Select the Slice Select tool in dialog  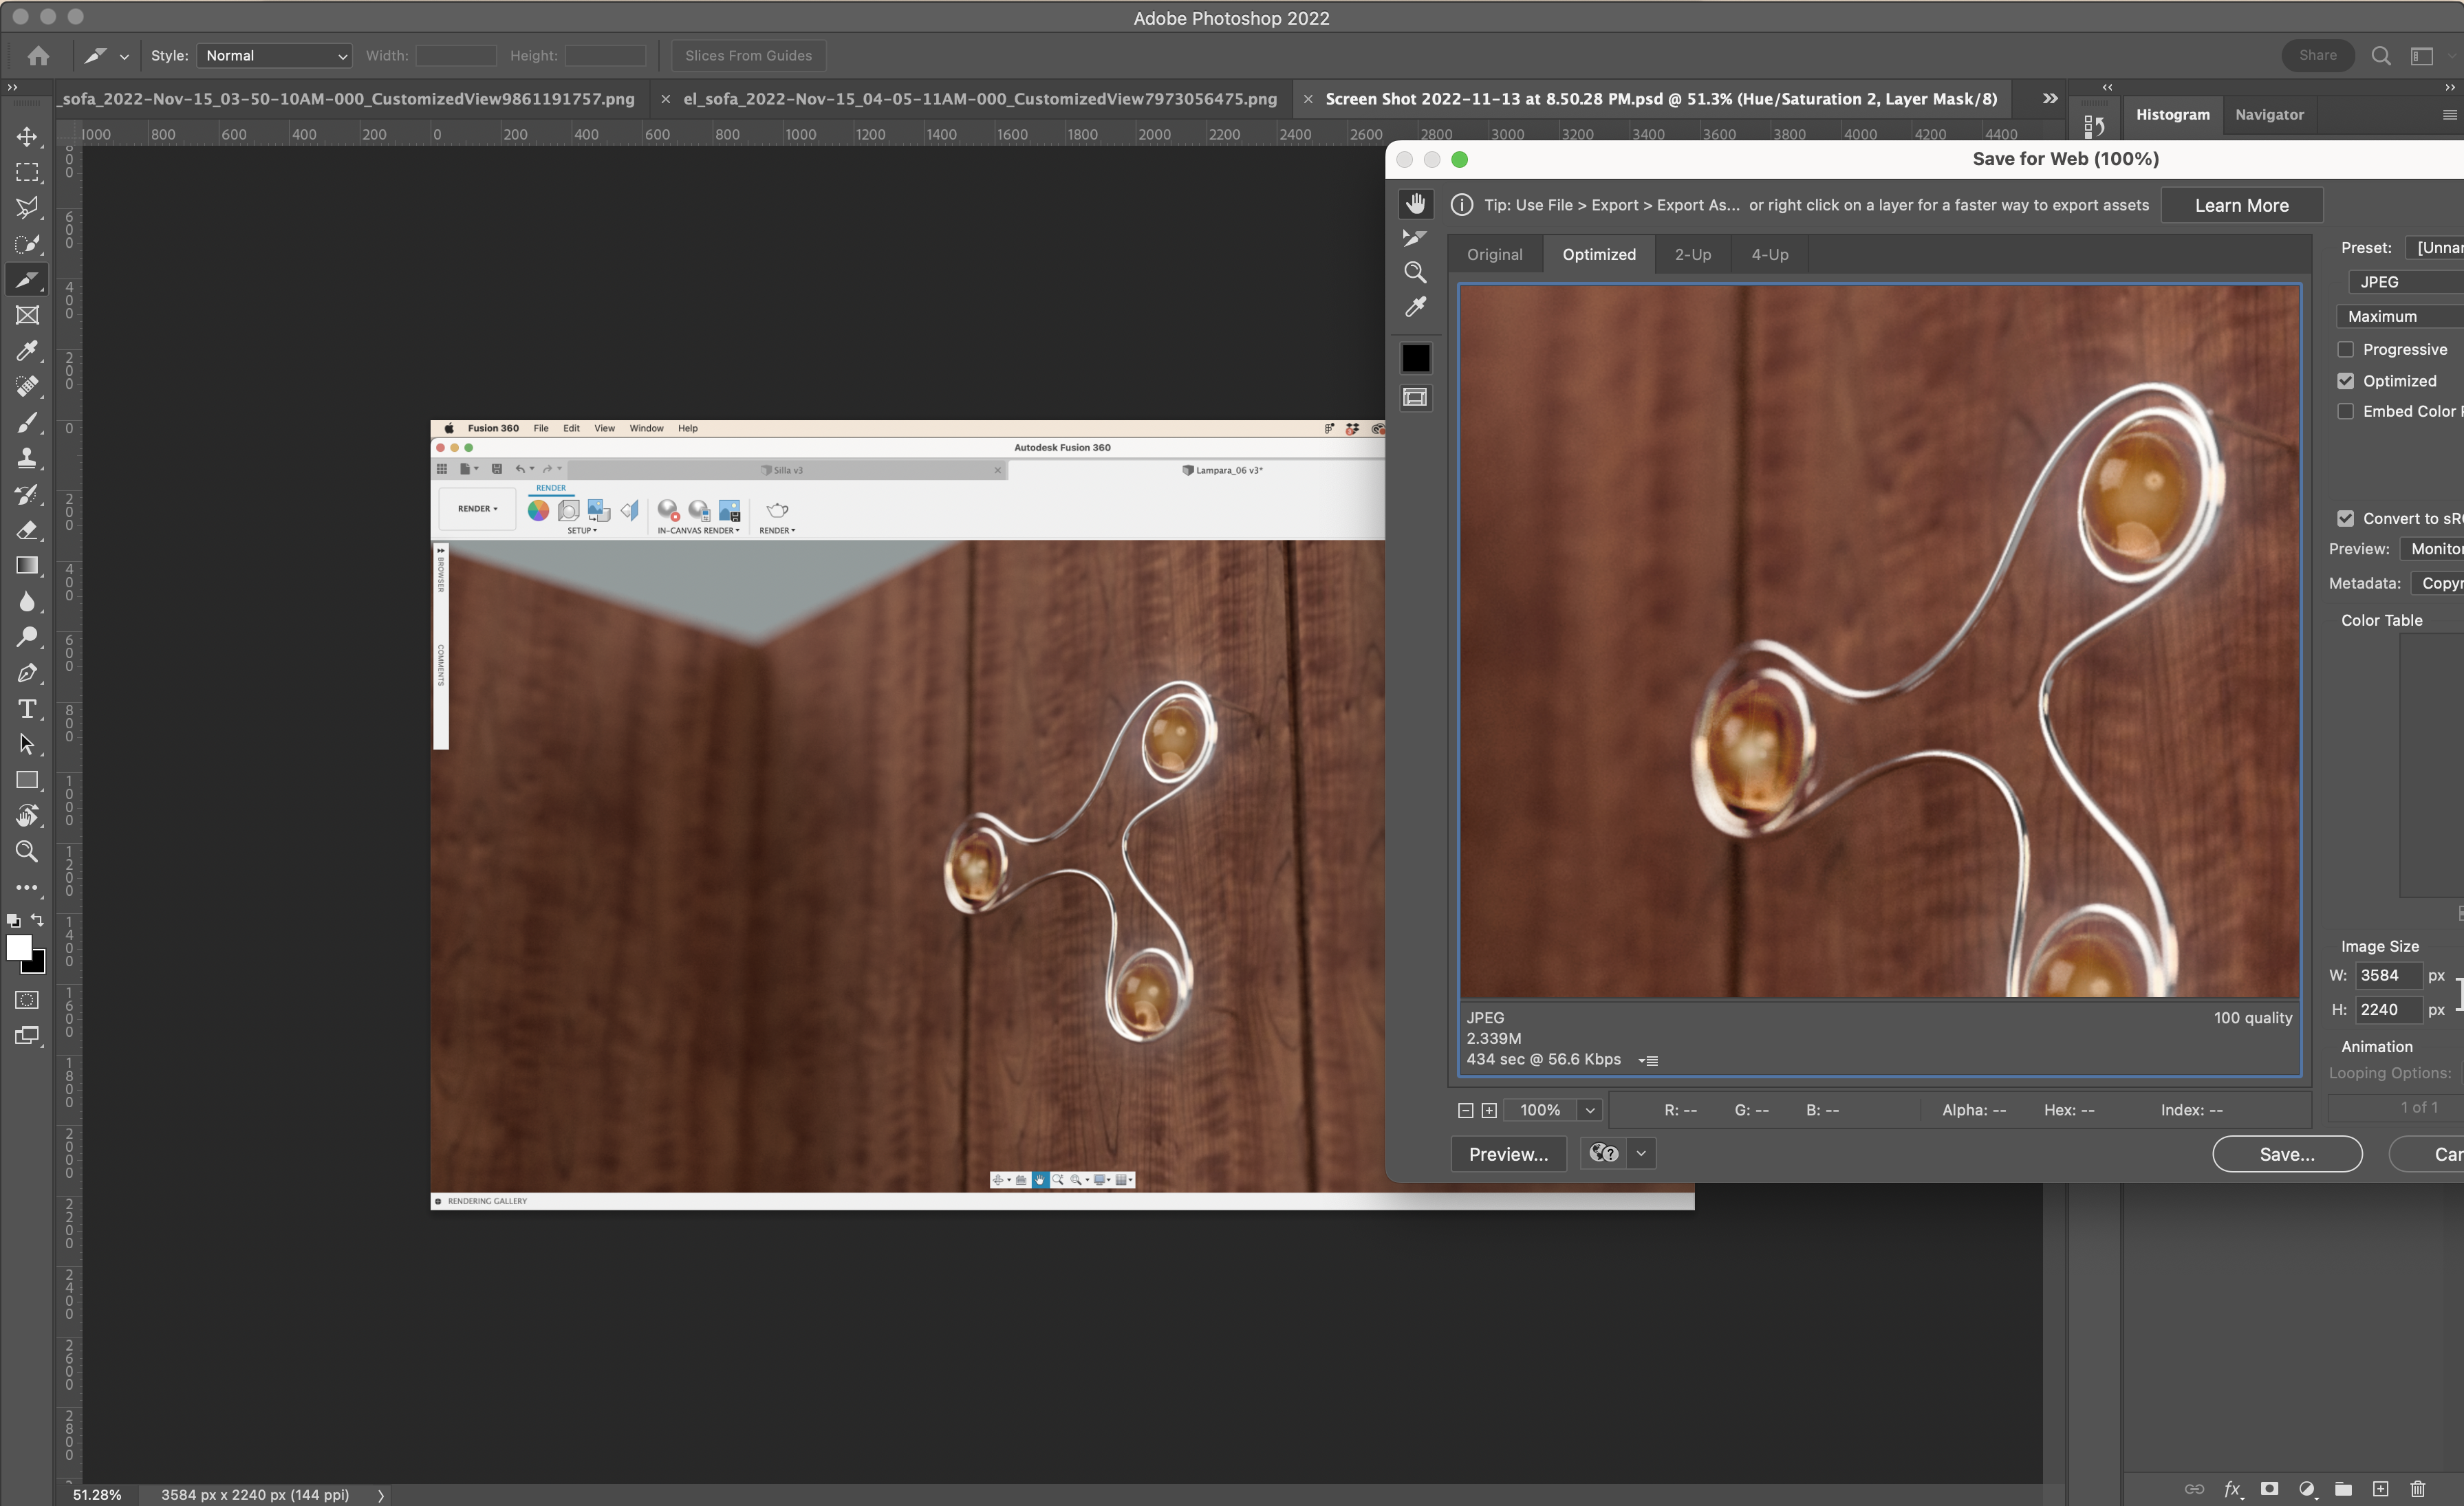[x=1414, y=238]
